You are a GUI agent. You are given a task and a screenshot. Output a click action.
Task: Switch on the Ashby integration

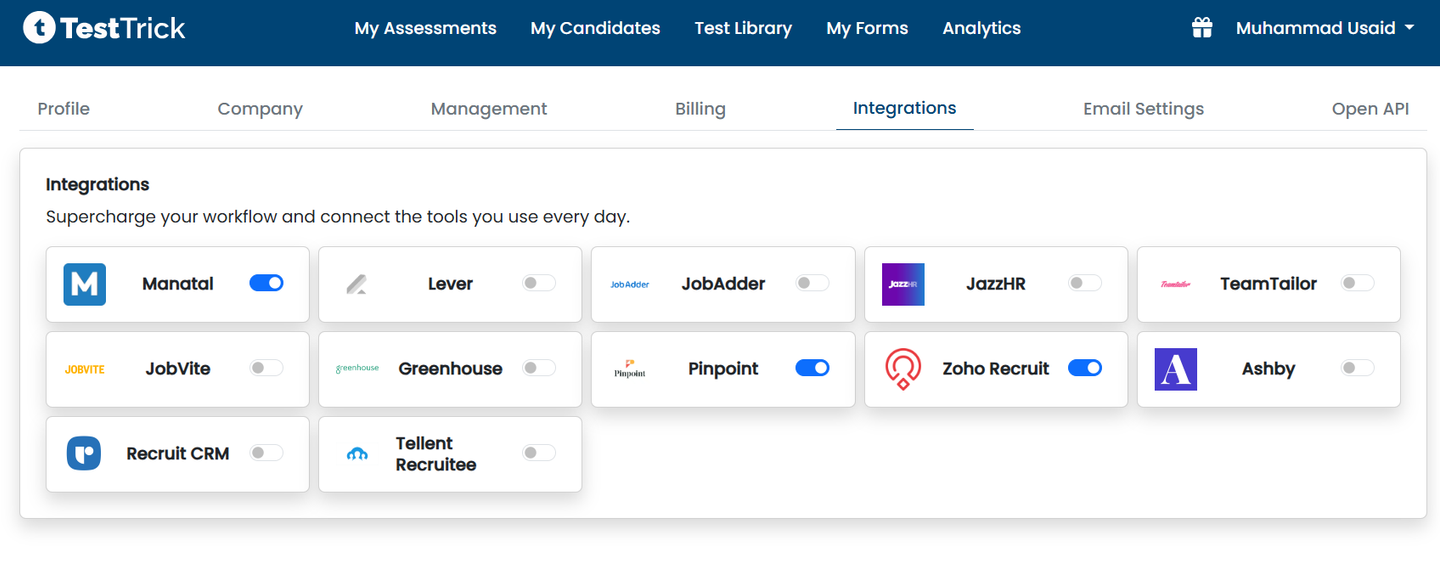1358,368
